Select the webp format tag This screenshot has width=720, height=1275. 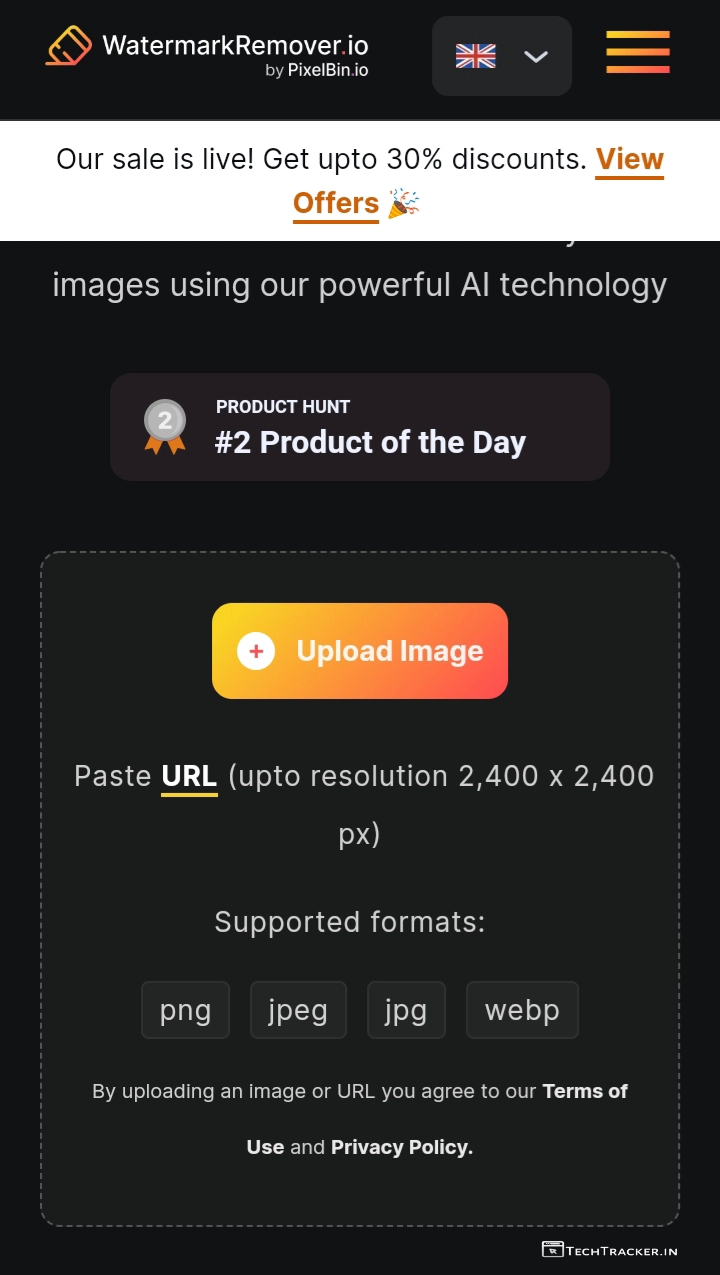click(x=522, y=1010)
